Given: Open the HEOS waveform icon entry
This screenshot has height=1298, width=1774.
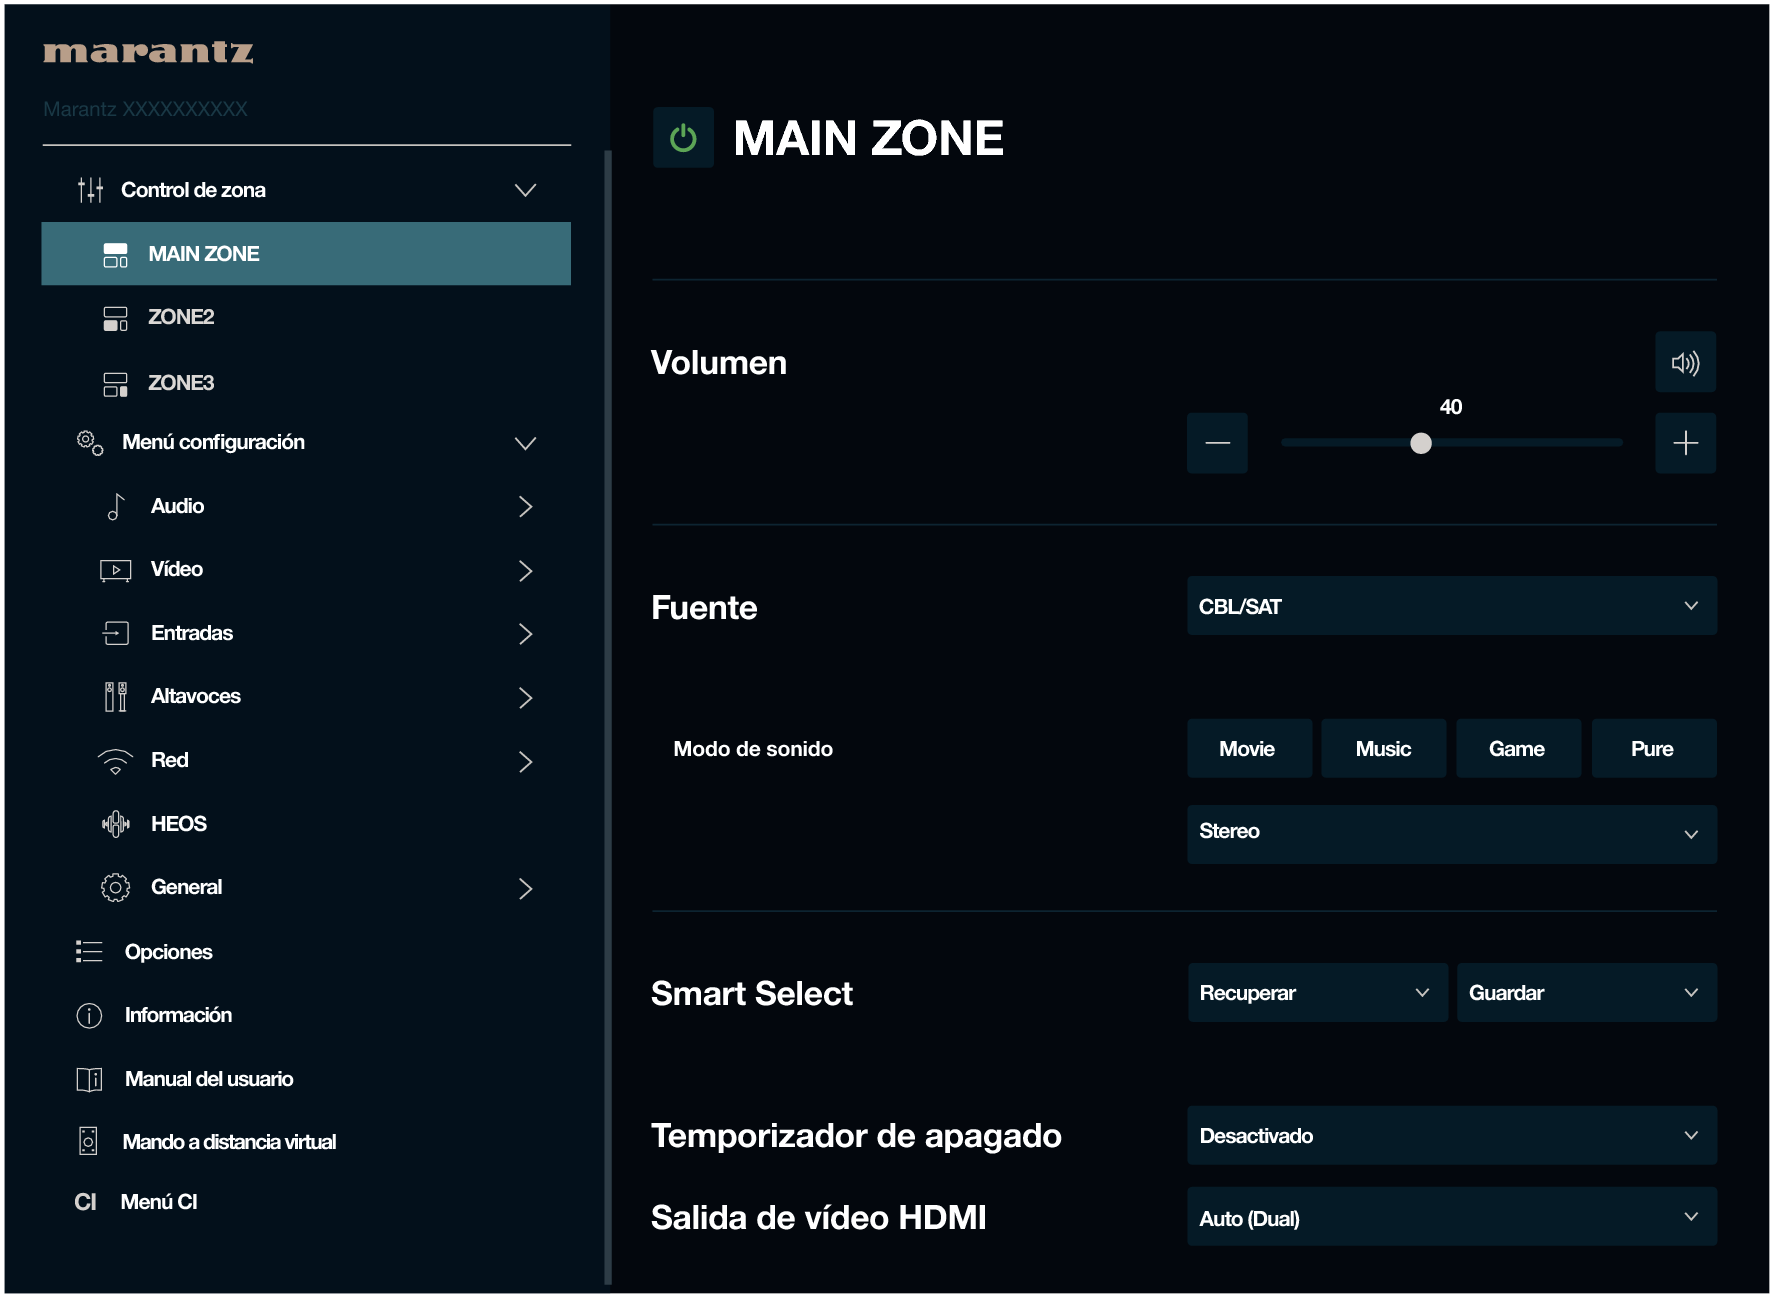Looking at the screenshot, I should [x=116, y=824].
